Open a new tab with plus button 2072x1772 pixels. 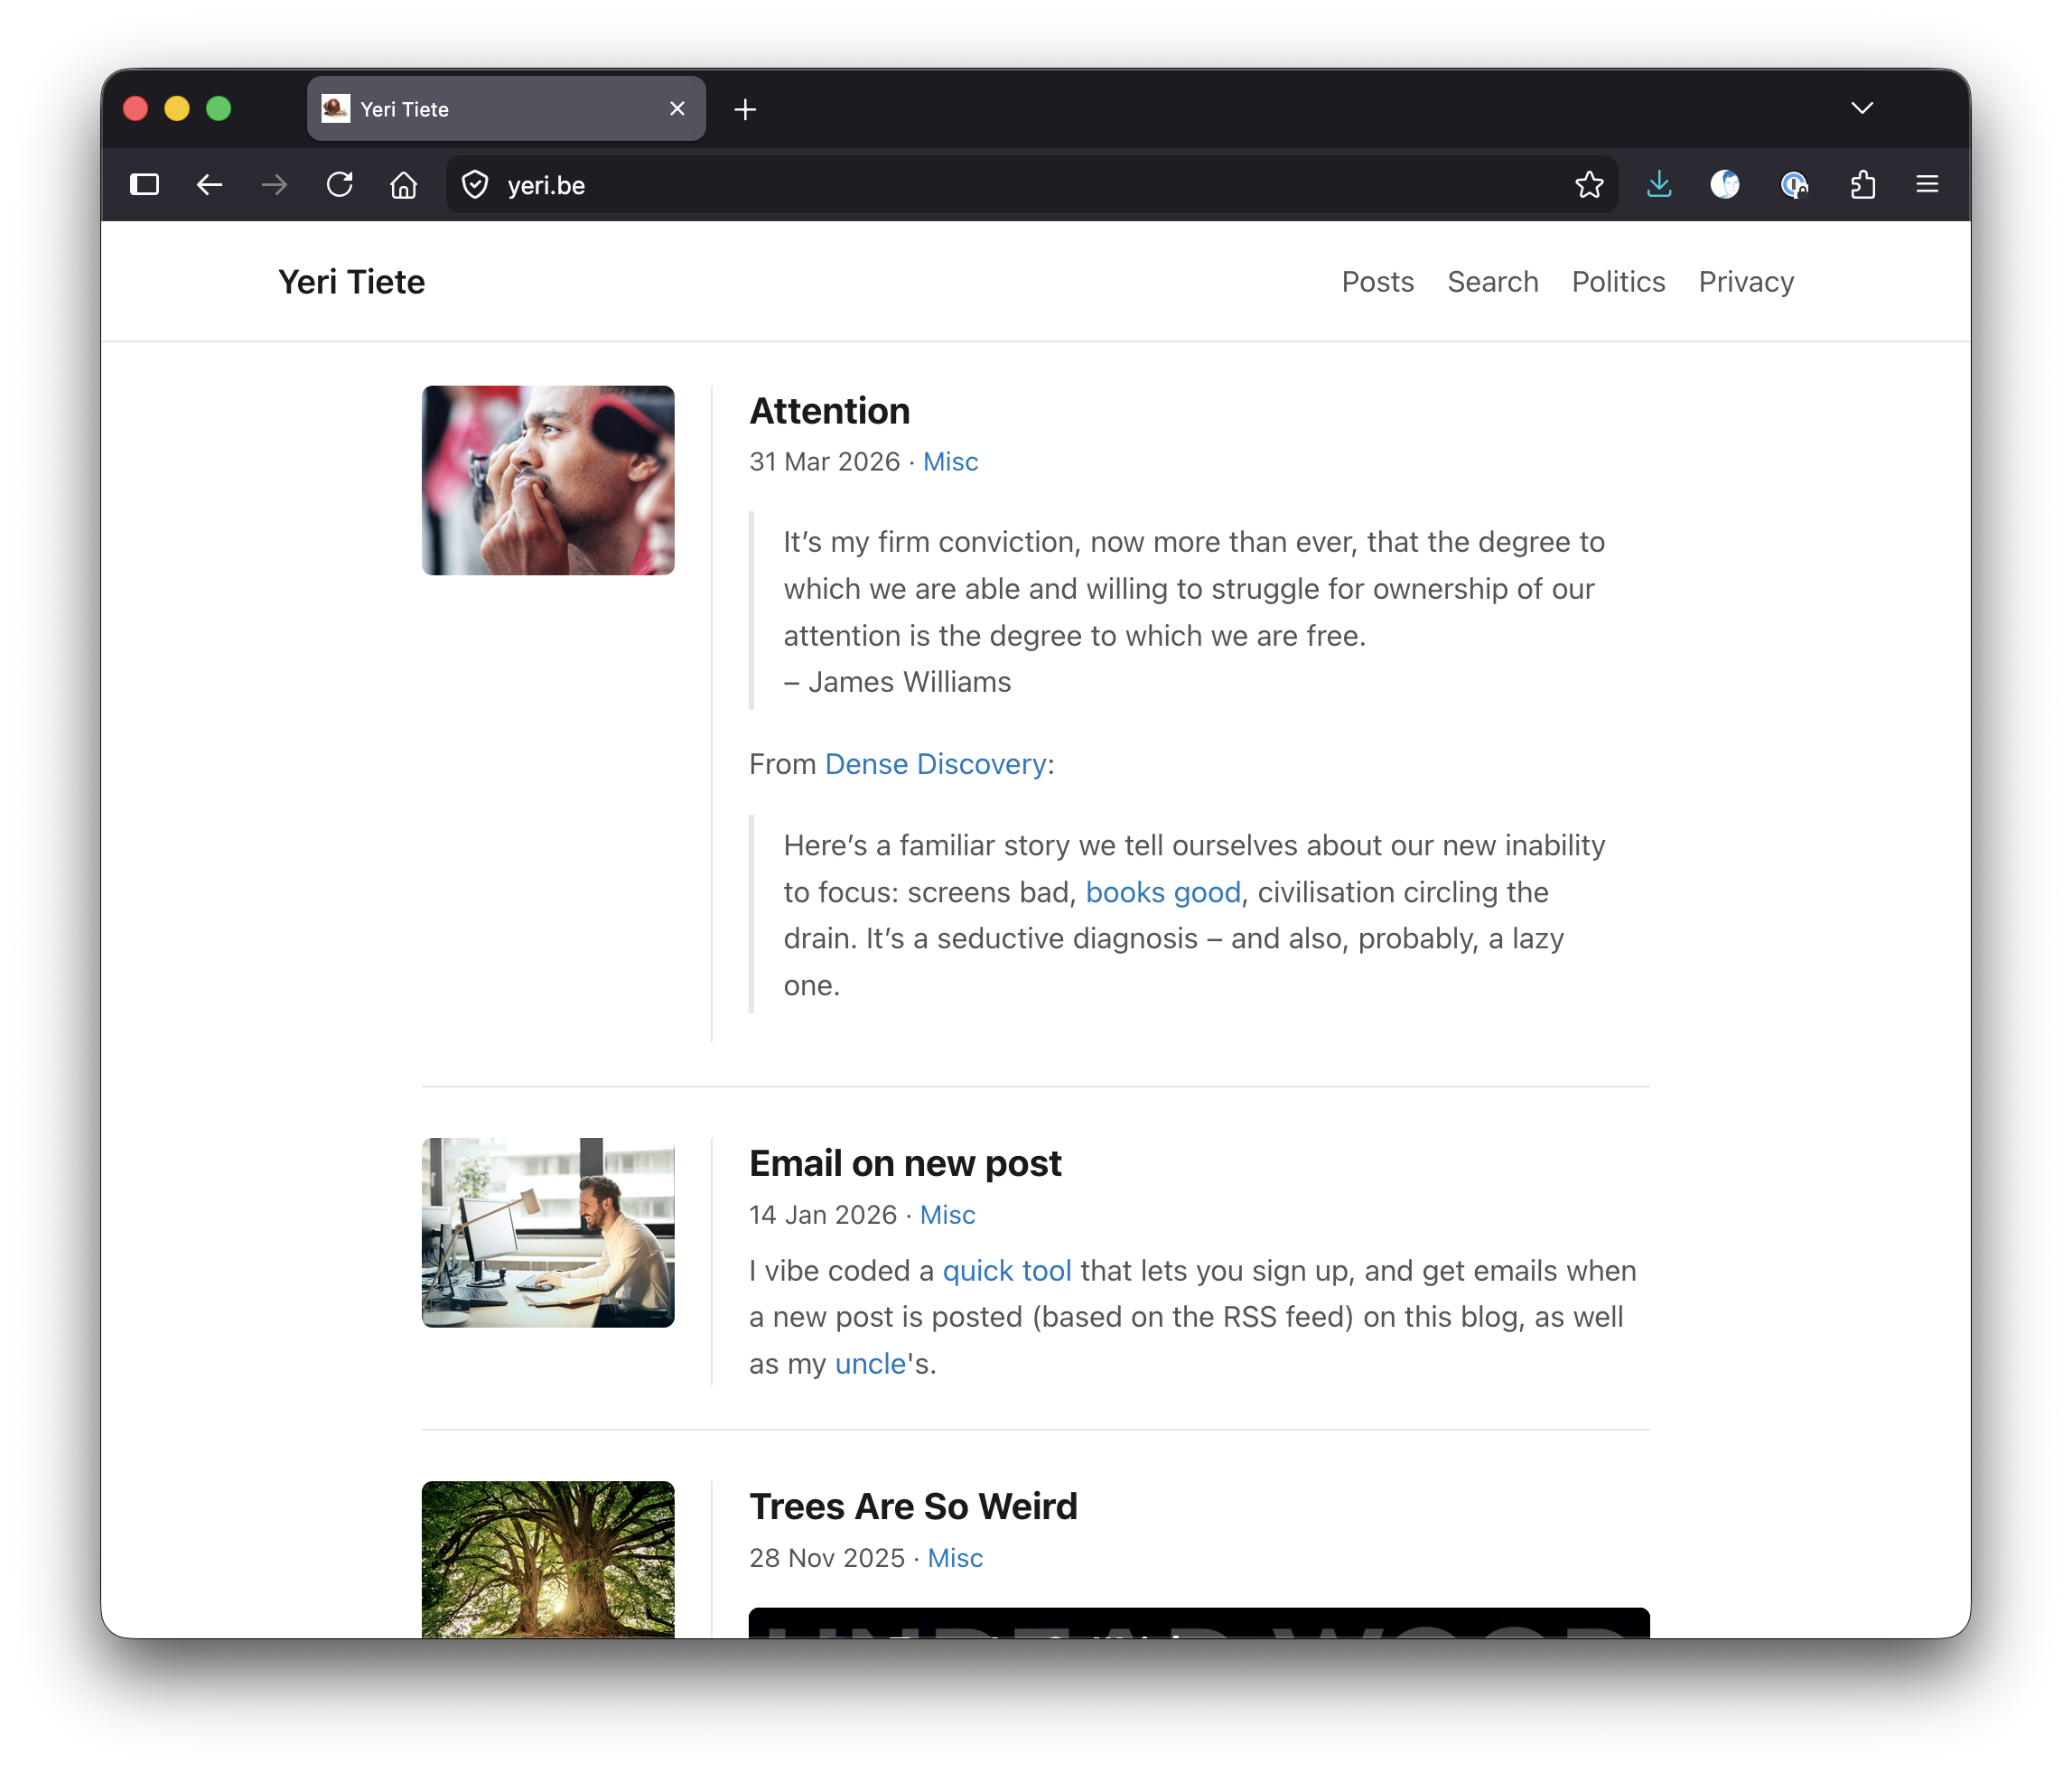(745, 109)
